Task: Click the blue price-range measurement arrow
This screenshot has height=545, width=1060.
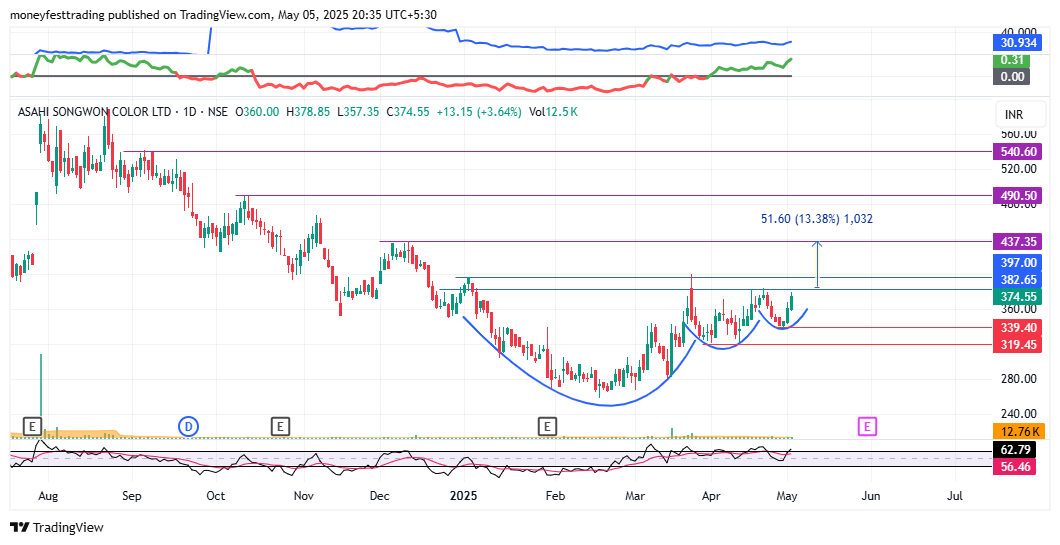Action: (x=817, y=264)
